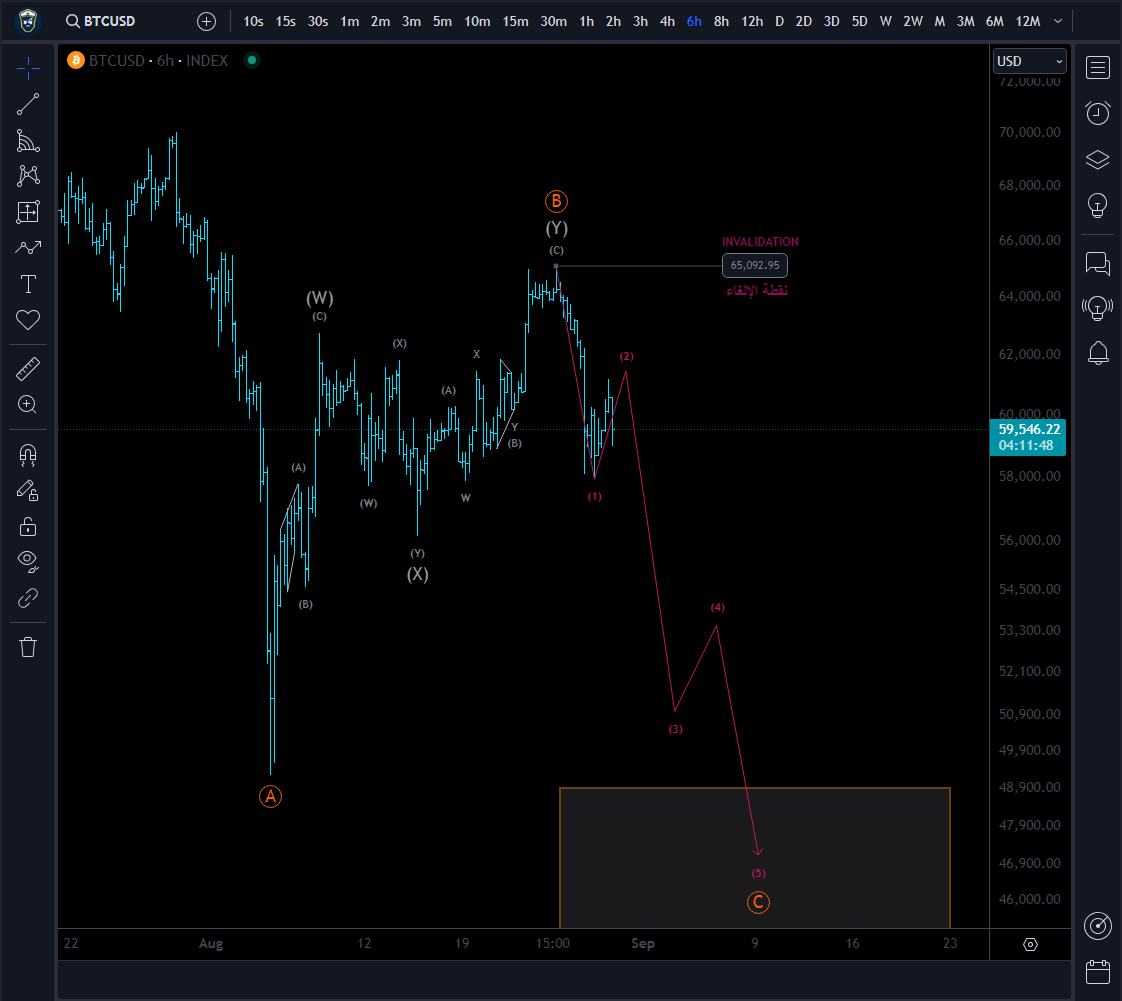The height and width of the screenshot is (1001, 1122).
Task: Click the user profile avatar
Action: (x=28, y=21)
